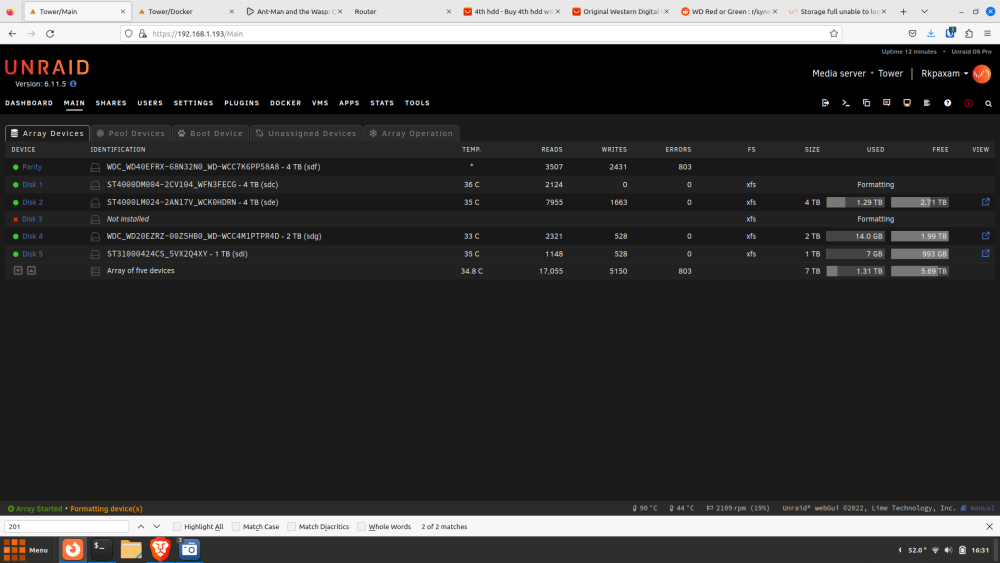
Task: Open the Parity device link
Action: point(32,167)
